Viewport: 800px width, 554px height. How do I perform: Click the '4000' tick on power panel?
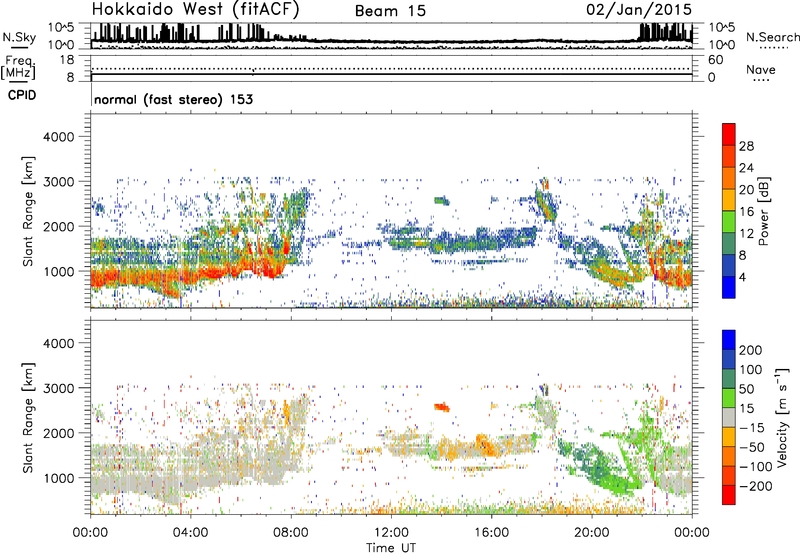pos(58,137)
